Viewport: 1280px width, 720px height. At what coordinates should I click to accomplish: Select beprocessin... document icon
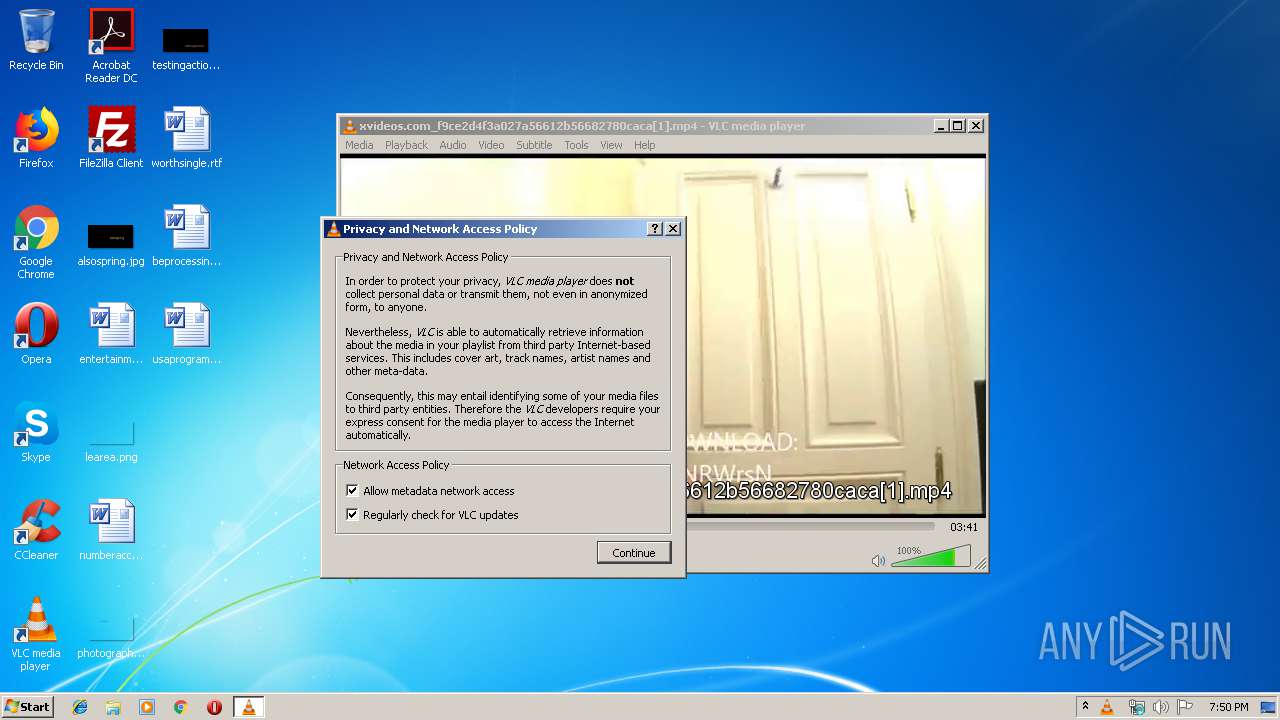186,236
